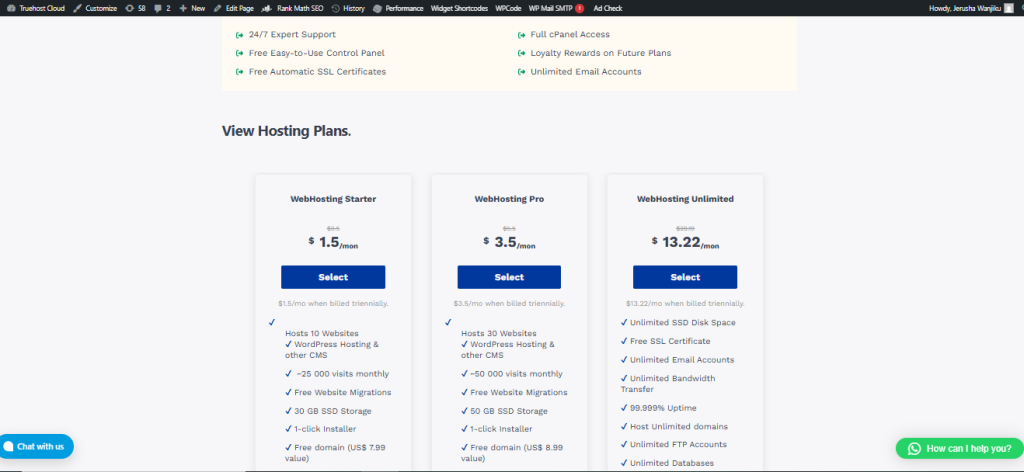Screen dimensions: 1024x472
Task: Click Host Unlimited domains feature
Action: [679, 426]
